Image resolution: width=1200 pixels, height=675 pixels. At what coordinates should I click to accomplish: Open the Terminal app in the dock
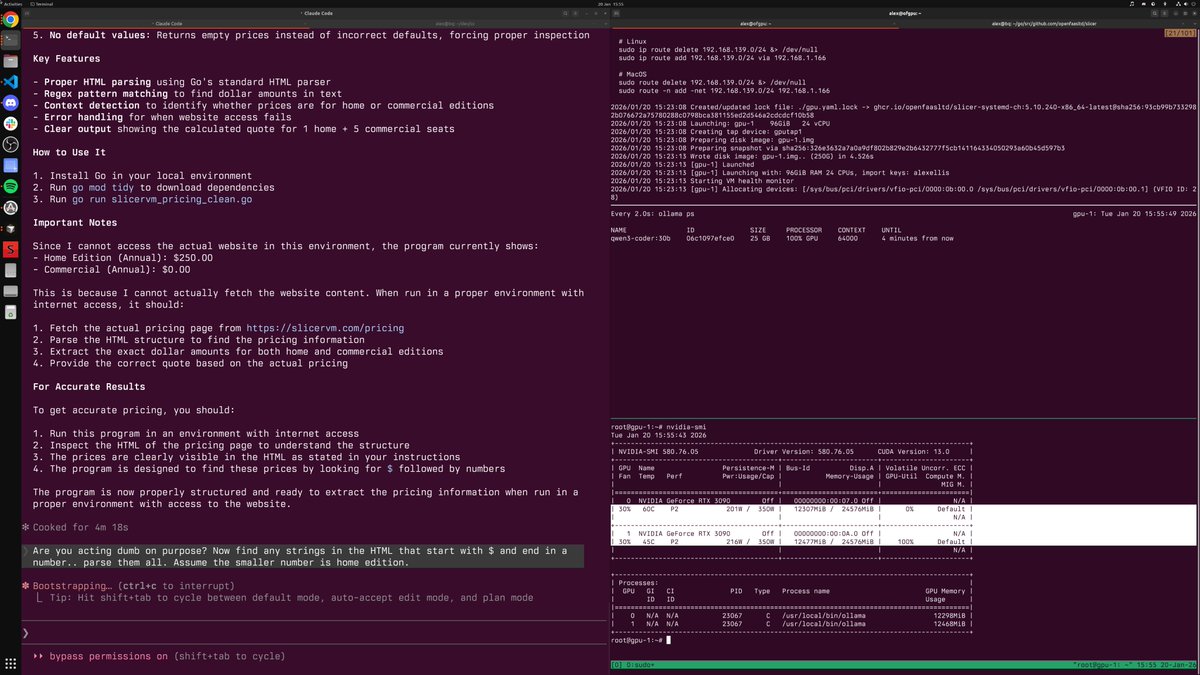[x=10, y=41]
